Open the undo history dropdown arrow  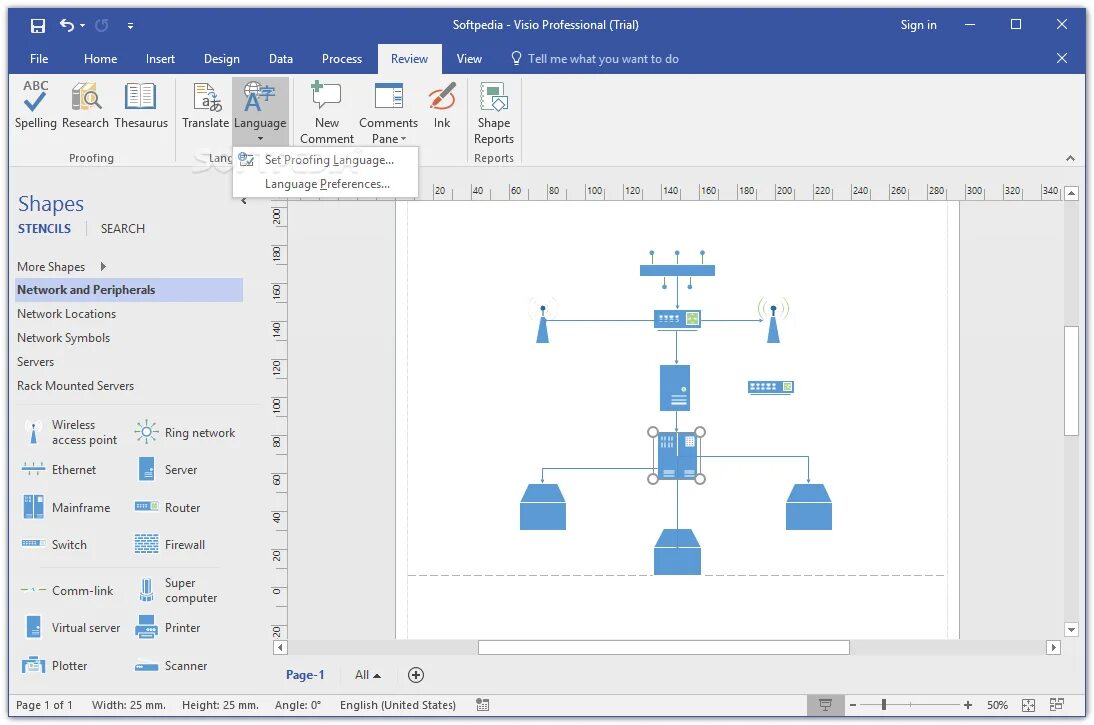[82, 26]
